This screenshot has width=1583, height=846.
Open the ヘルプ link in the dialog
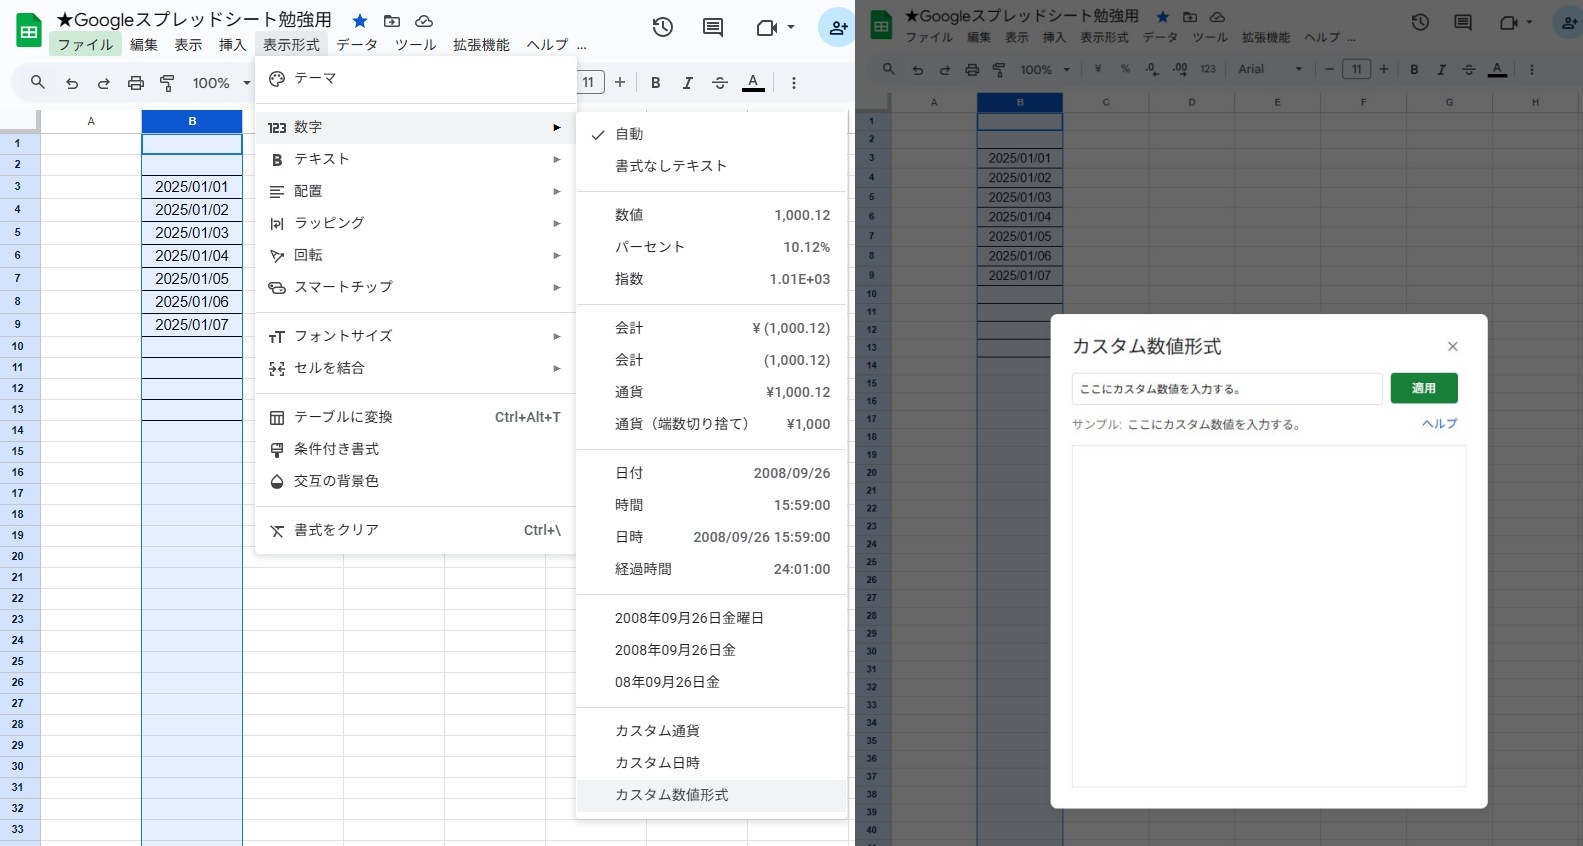coord(1439,424)
